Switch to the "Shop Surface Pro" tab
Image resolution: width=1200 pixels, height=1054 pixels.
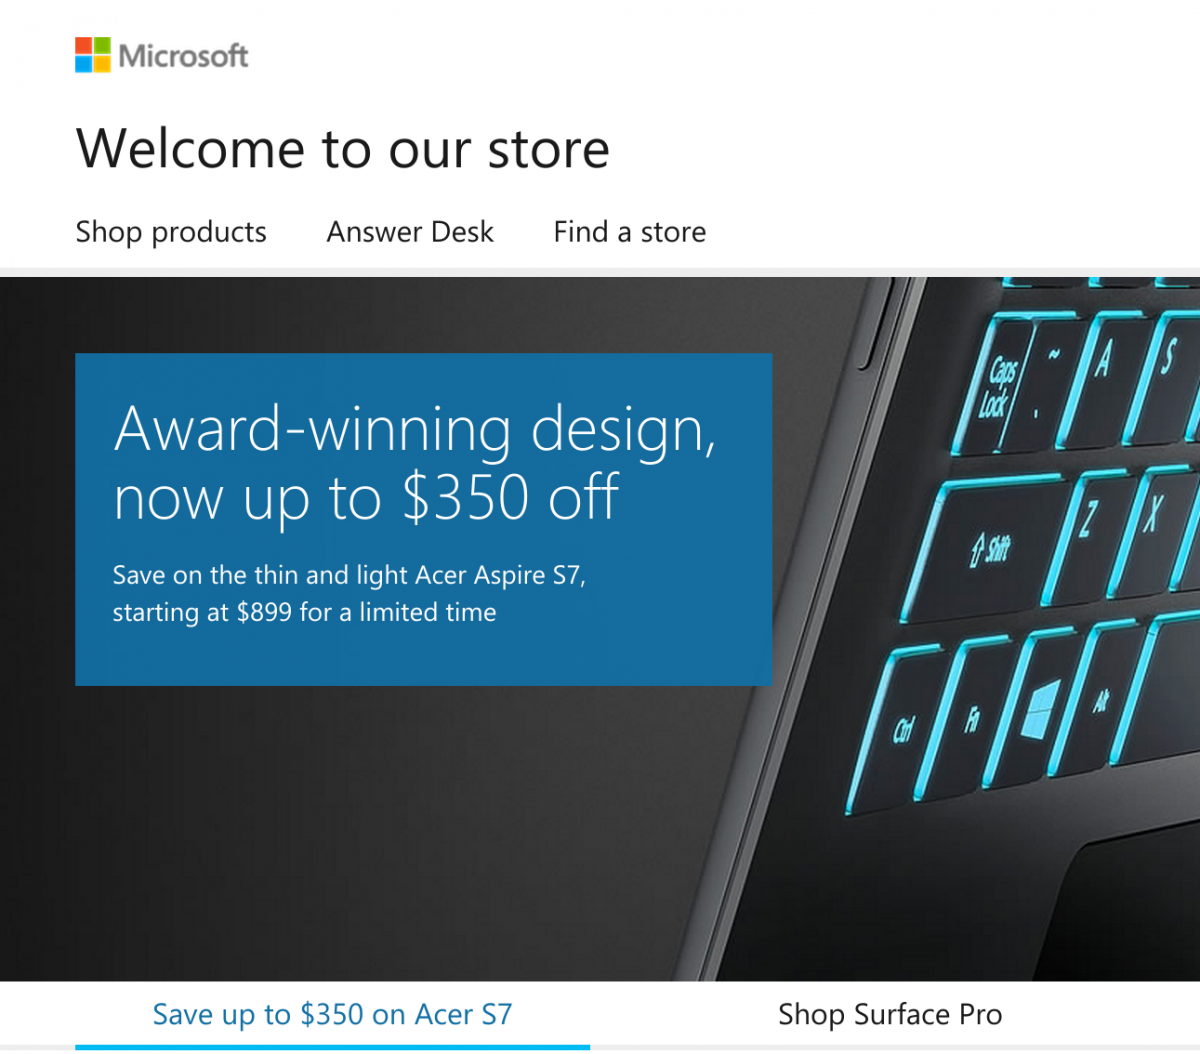point(890,1014)
